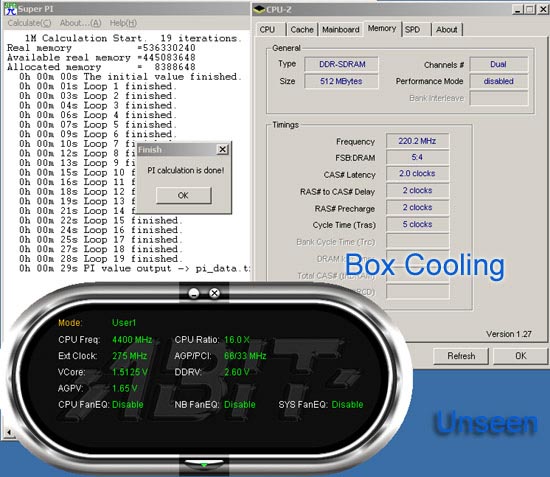Open the About tab in CPU-Z
This screenshot has height=477, width=550.
[447, 30]
